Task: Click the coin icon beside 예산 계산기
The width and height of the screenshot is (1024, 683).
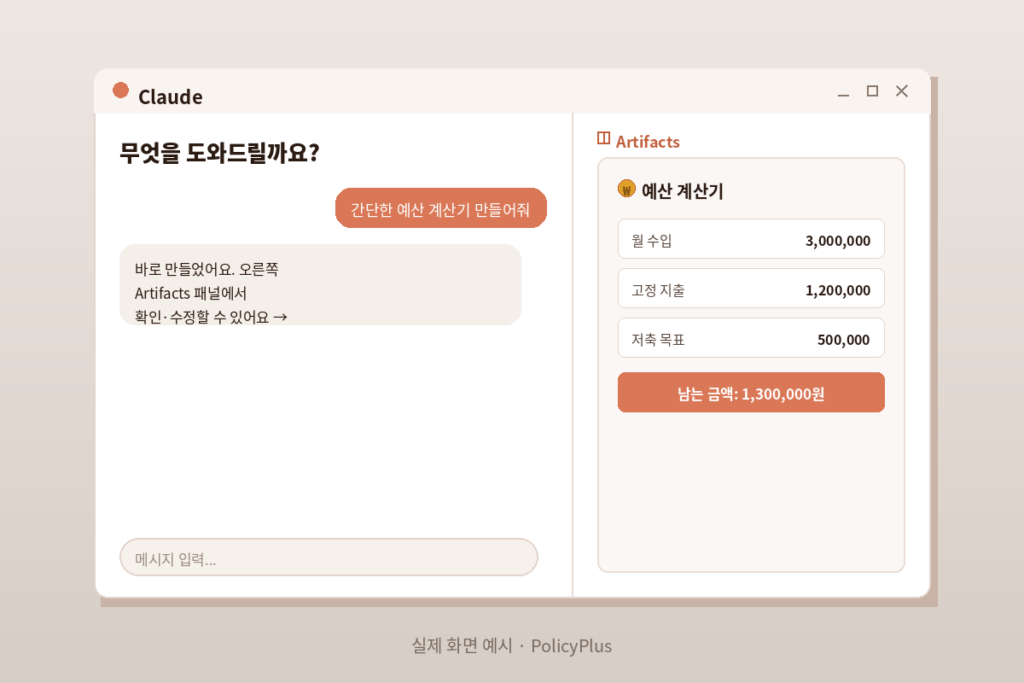Action: click(x=626, y=189)
